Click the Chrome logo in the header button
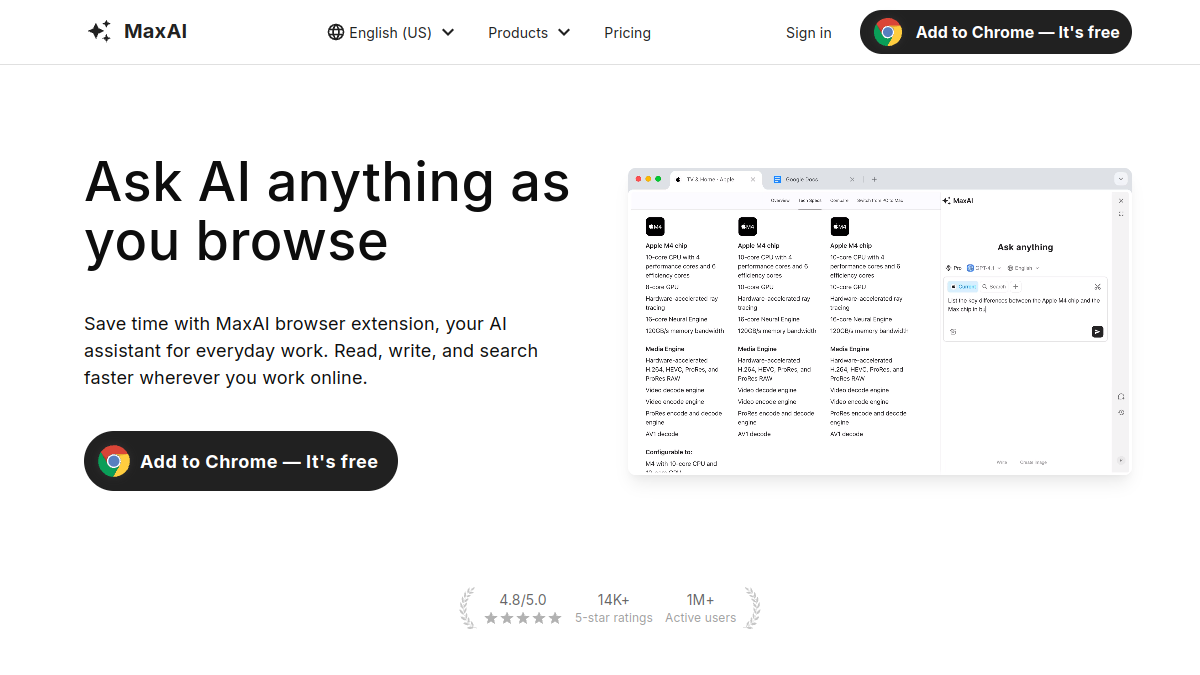The image size is (1200, 675). (x=888, y=32)
